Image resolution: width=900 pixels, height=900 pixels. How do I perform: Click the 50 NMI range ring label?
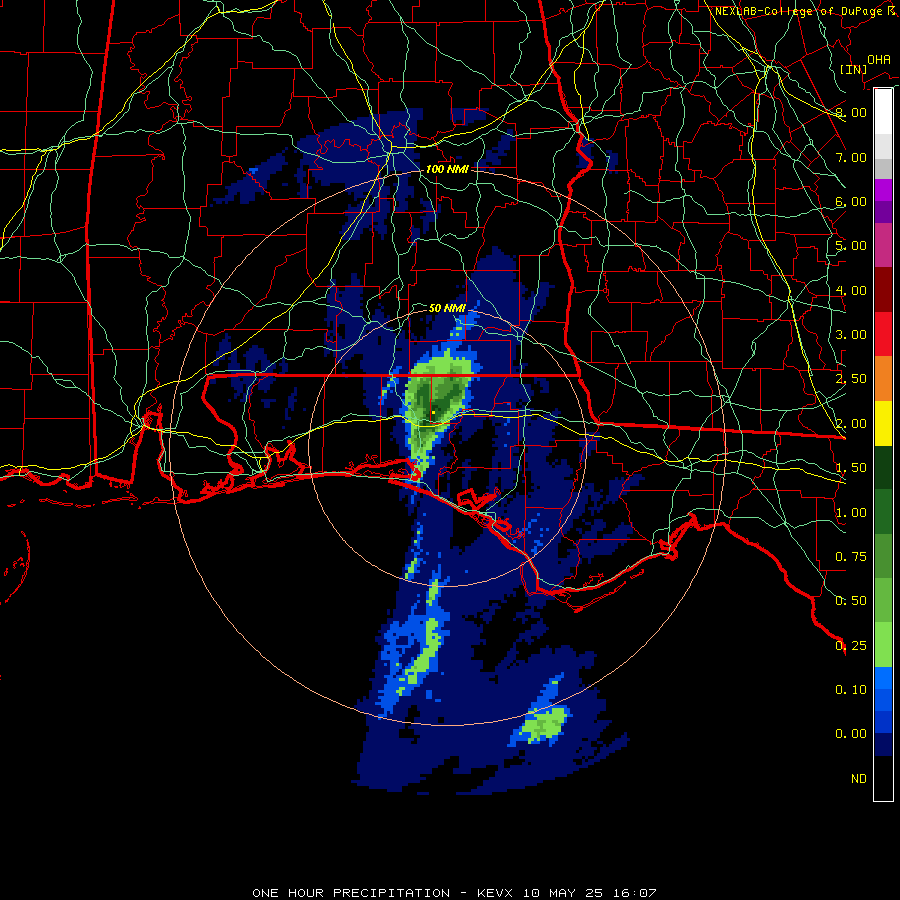pyautogui.click(x=447, y=308)
